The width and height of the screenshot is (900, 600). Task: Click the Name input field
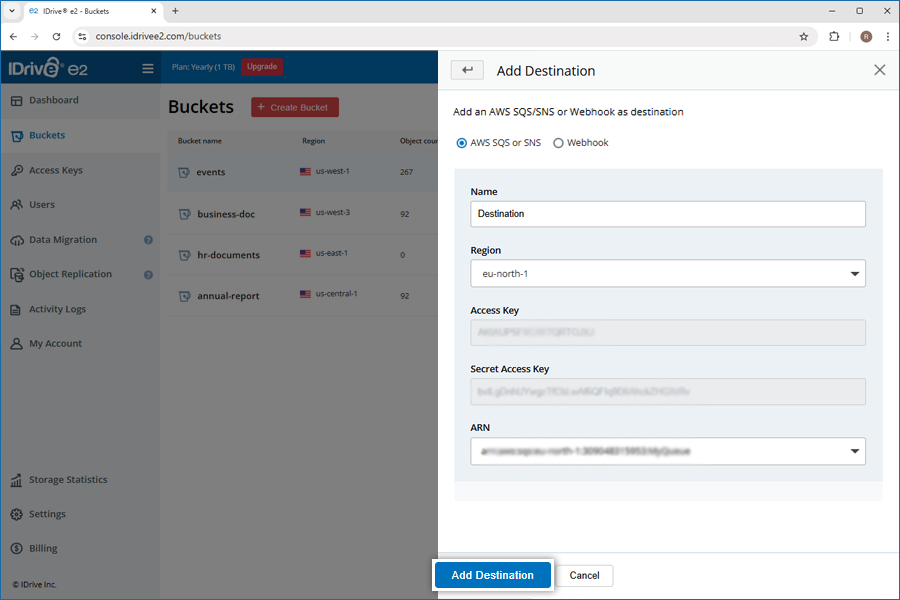(x=667, y=214)
